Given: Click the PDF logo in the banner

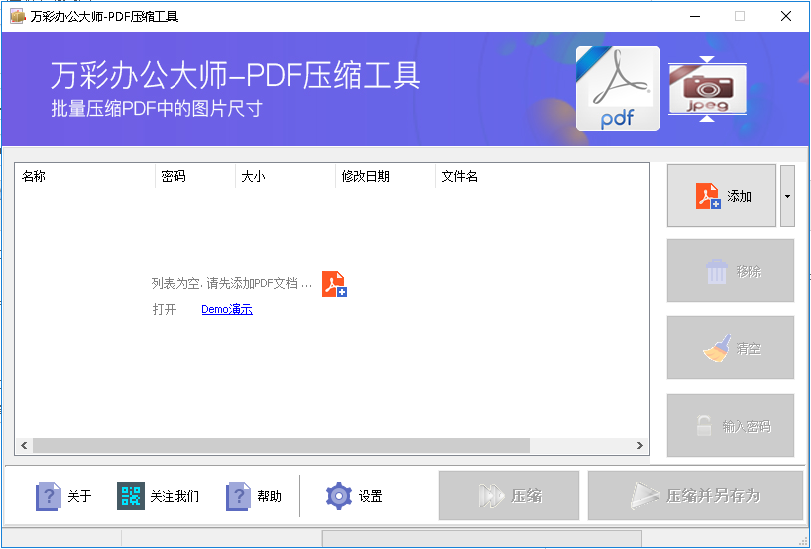Looking at the screenshot, I should click(617, 89).
